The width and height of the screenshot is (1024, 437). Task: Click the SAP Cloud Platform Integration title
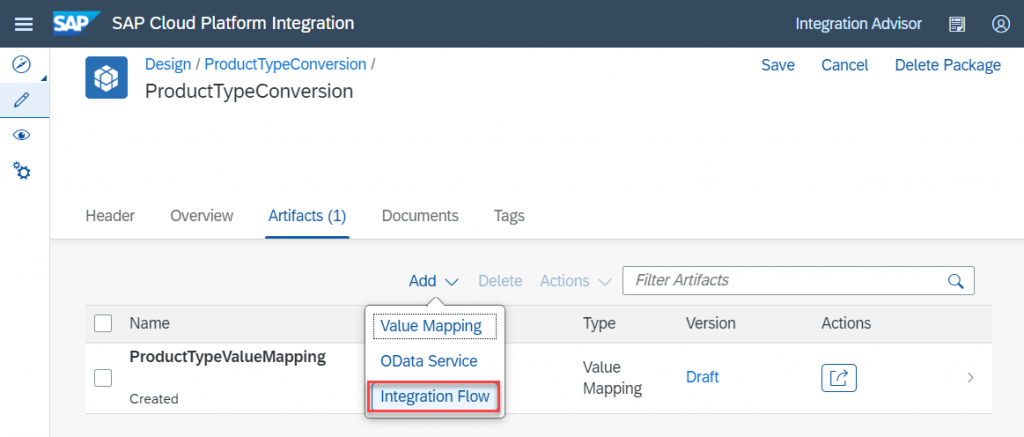233,24
